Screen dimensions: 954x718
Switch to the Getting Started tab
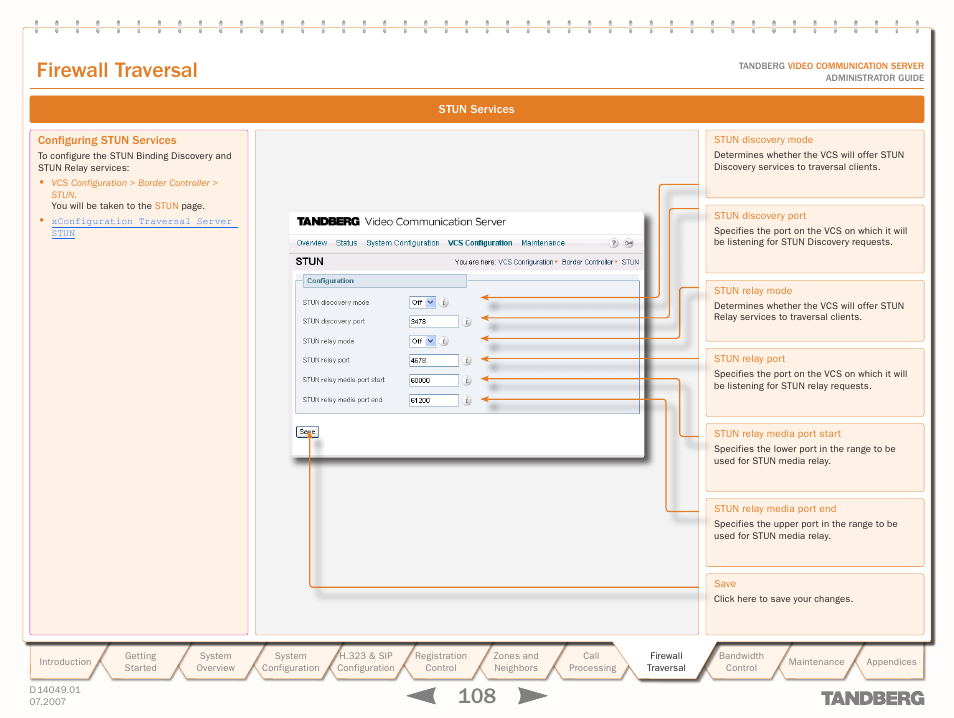pos(141,661)
